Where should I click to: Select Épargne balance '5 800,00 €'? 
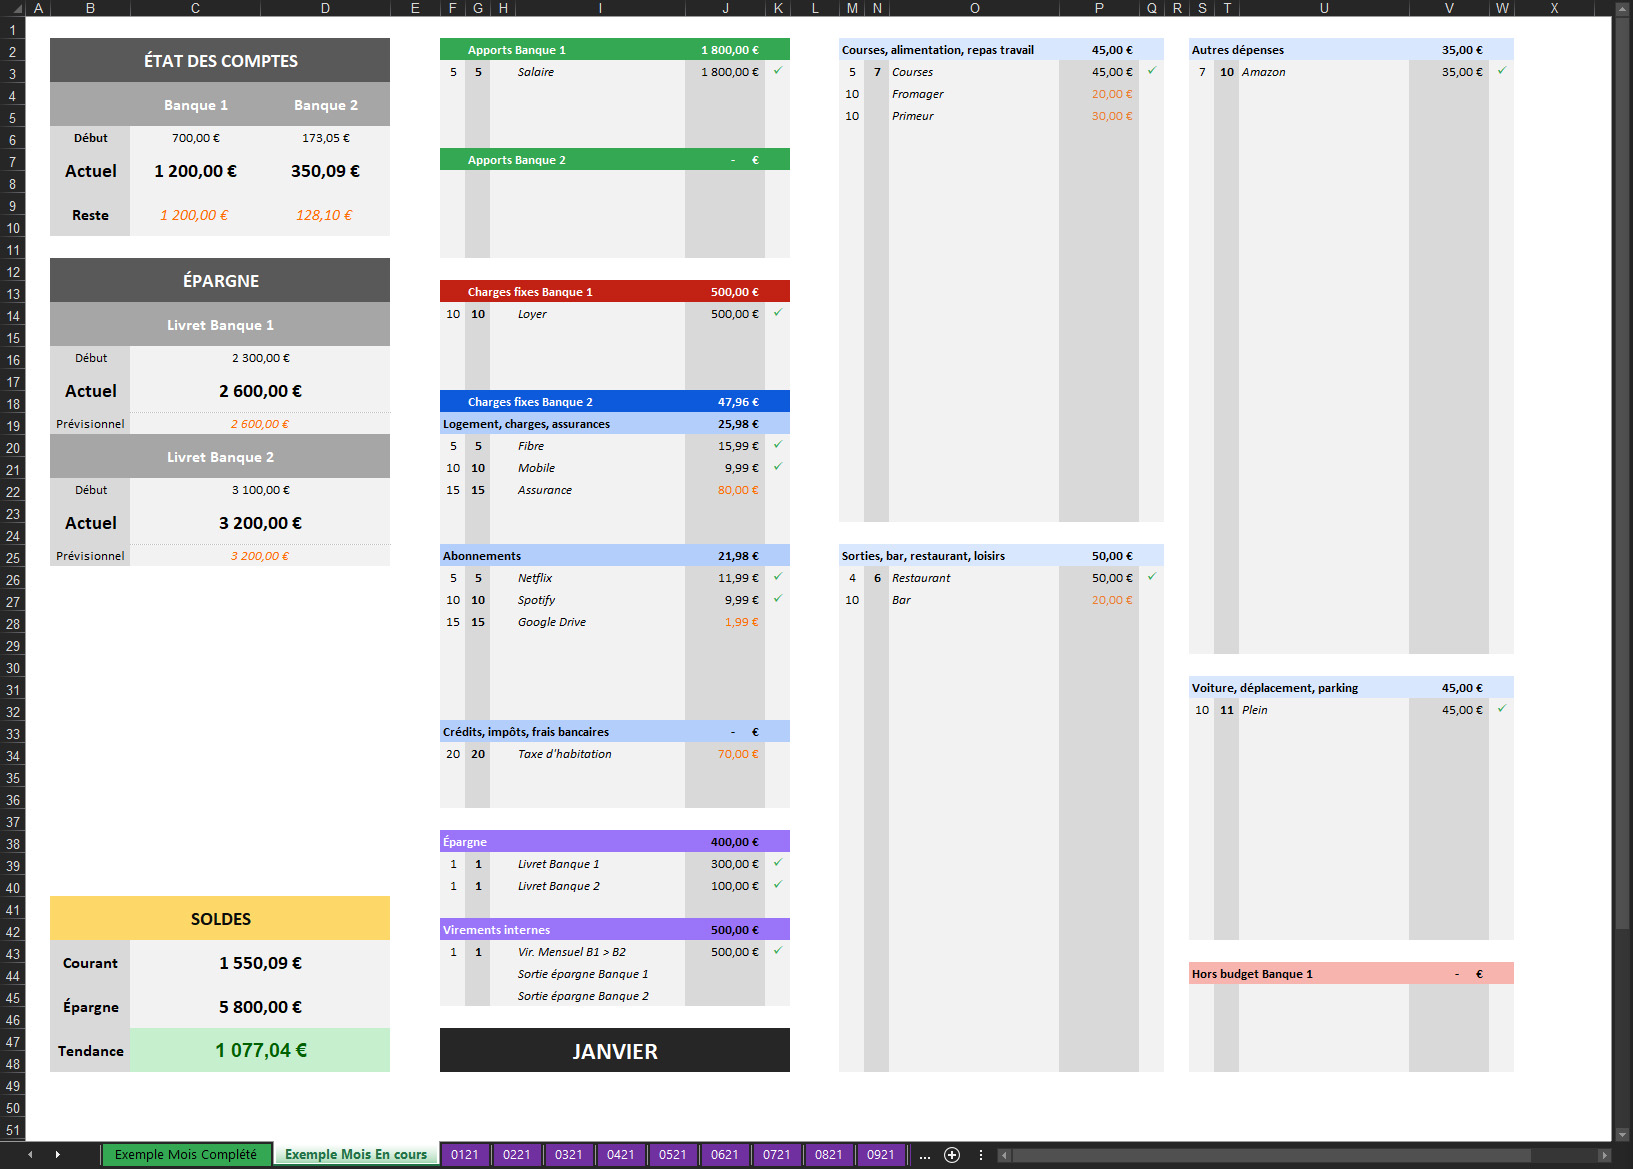[260, 1007]
